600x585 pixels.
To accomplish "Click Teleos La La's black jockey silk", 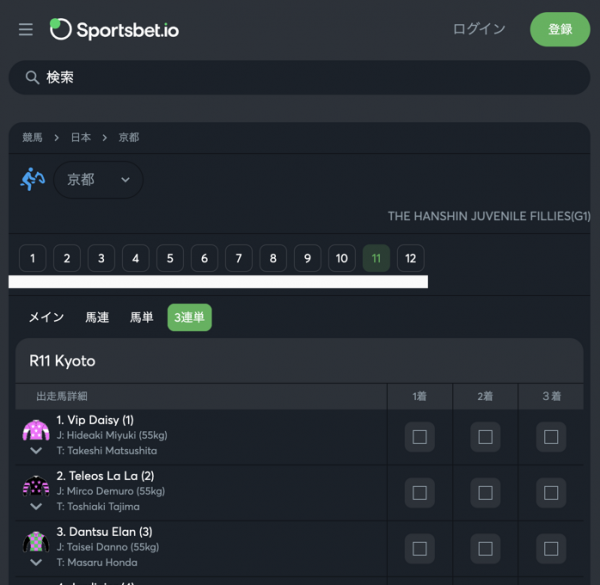I will (x=36, y=486).
